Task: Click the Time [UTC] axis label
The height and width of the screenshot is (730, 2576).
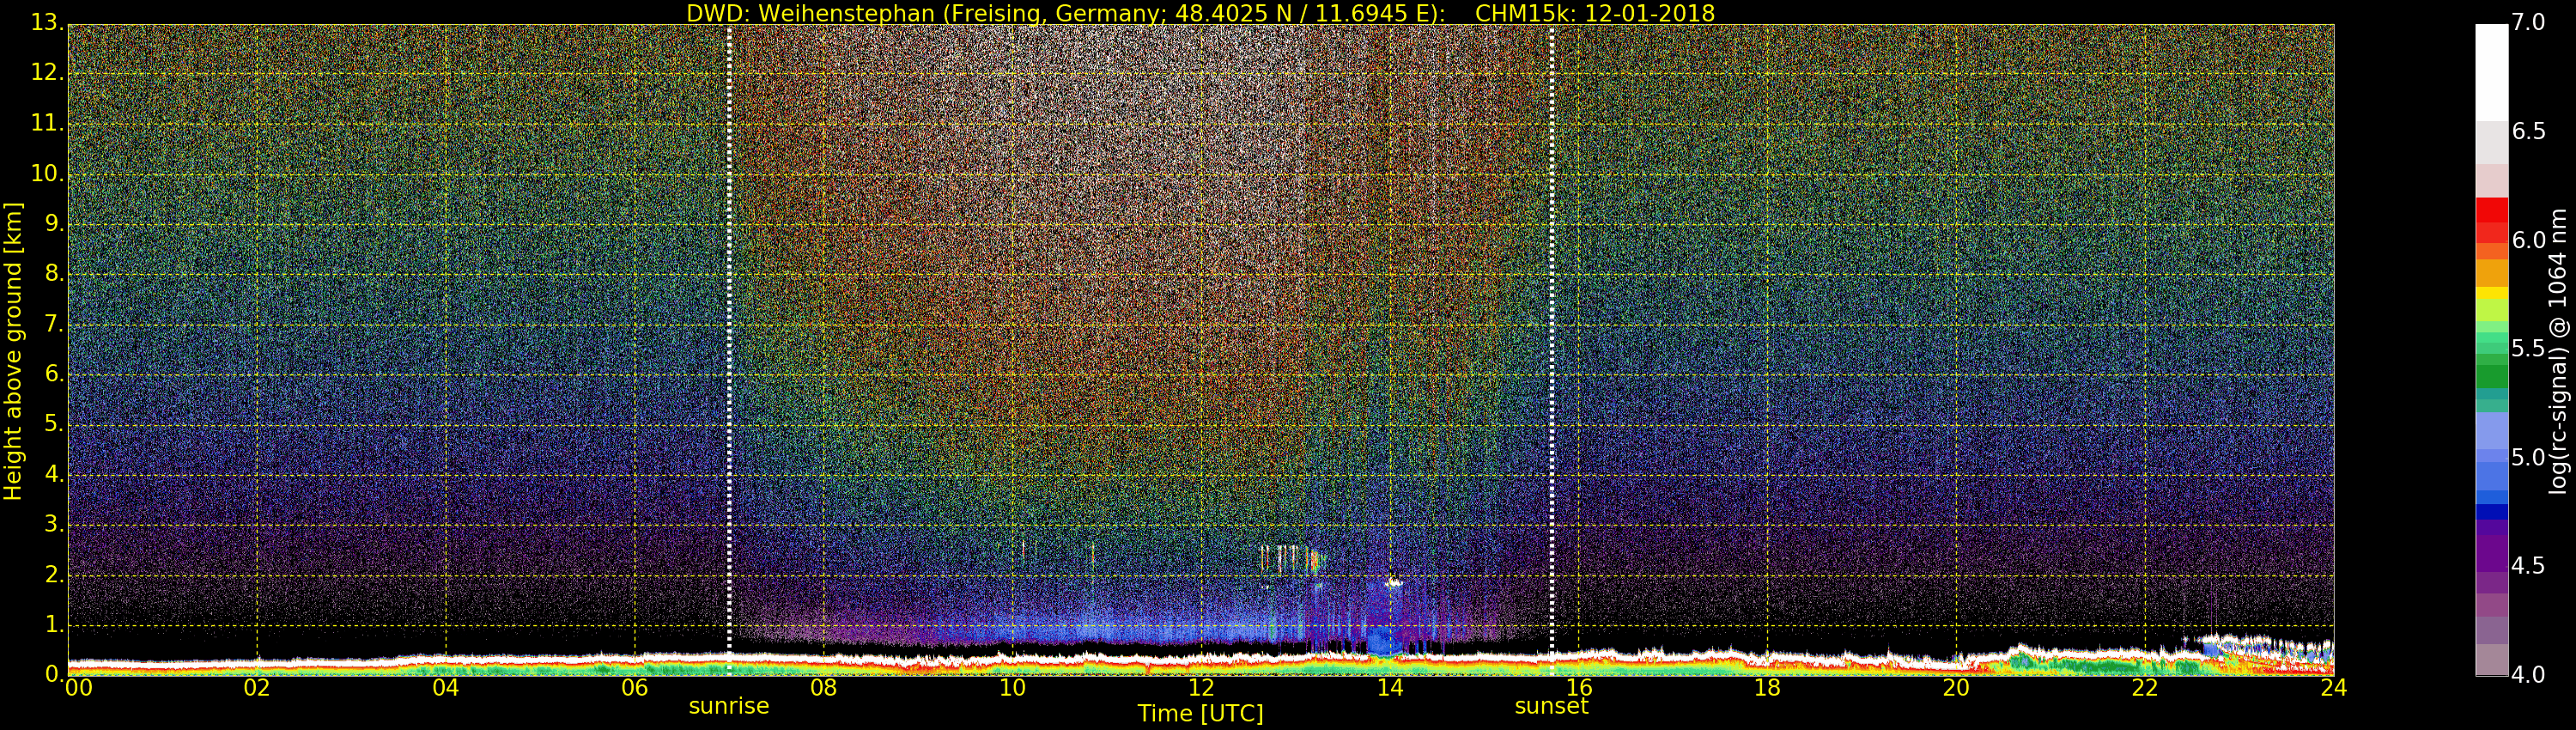Action: [x=1200, y=714]
